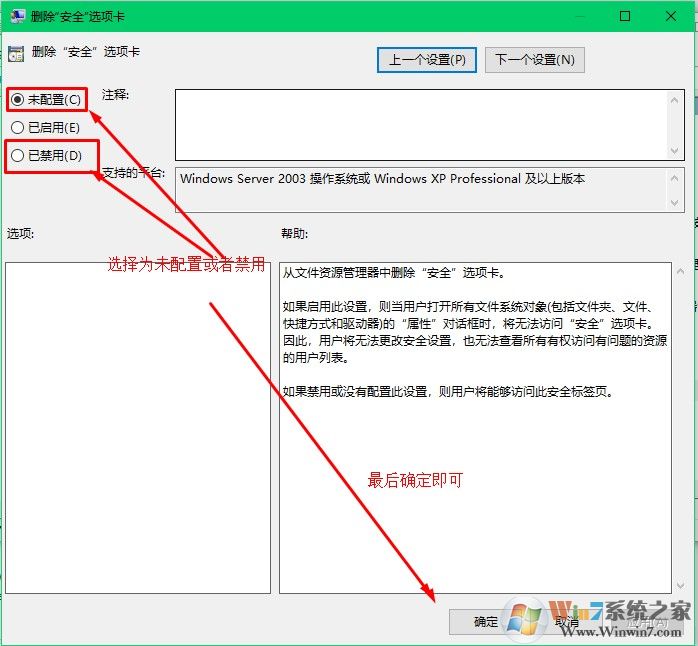Screen dimensions: 698x646
Task: Maximize the dialog window
Action: pyautogui.click(x=625, y=16)
